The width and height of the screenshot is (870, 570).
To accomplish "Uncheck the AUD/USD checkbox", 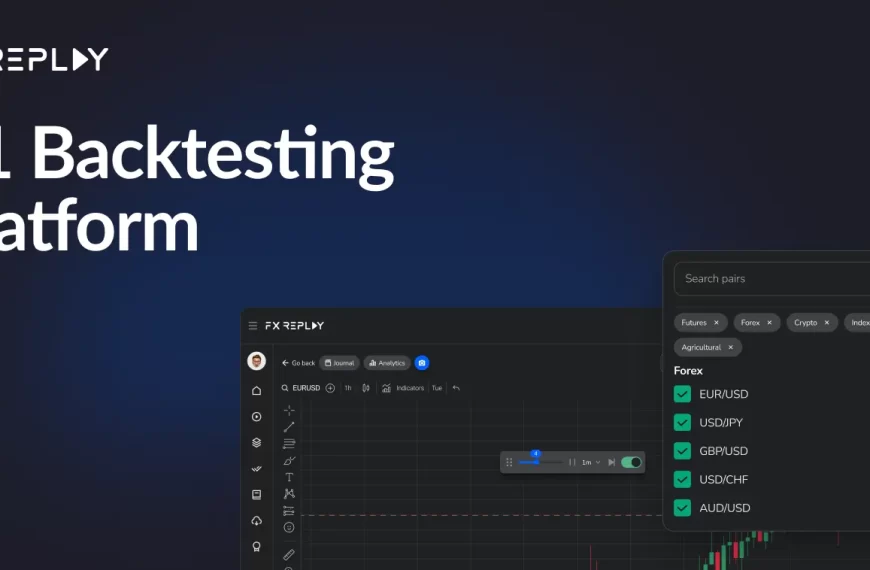I will pyautogui.click(x=682, y=508).
